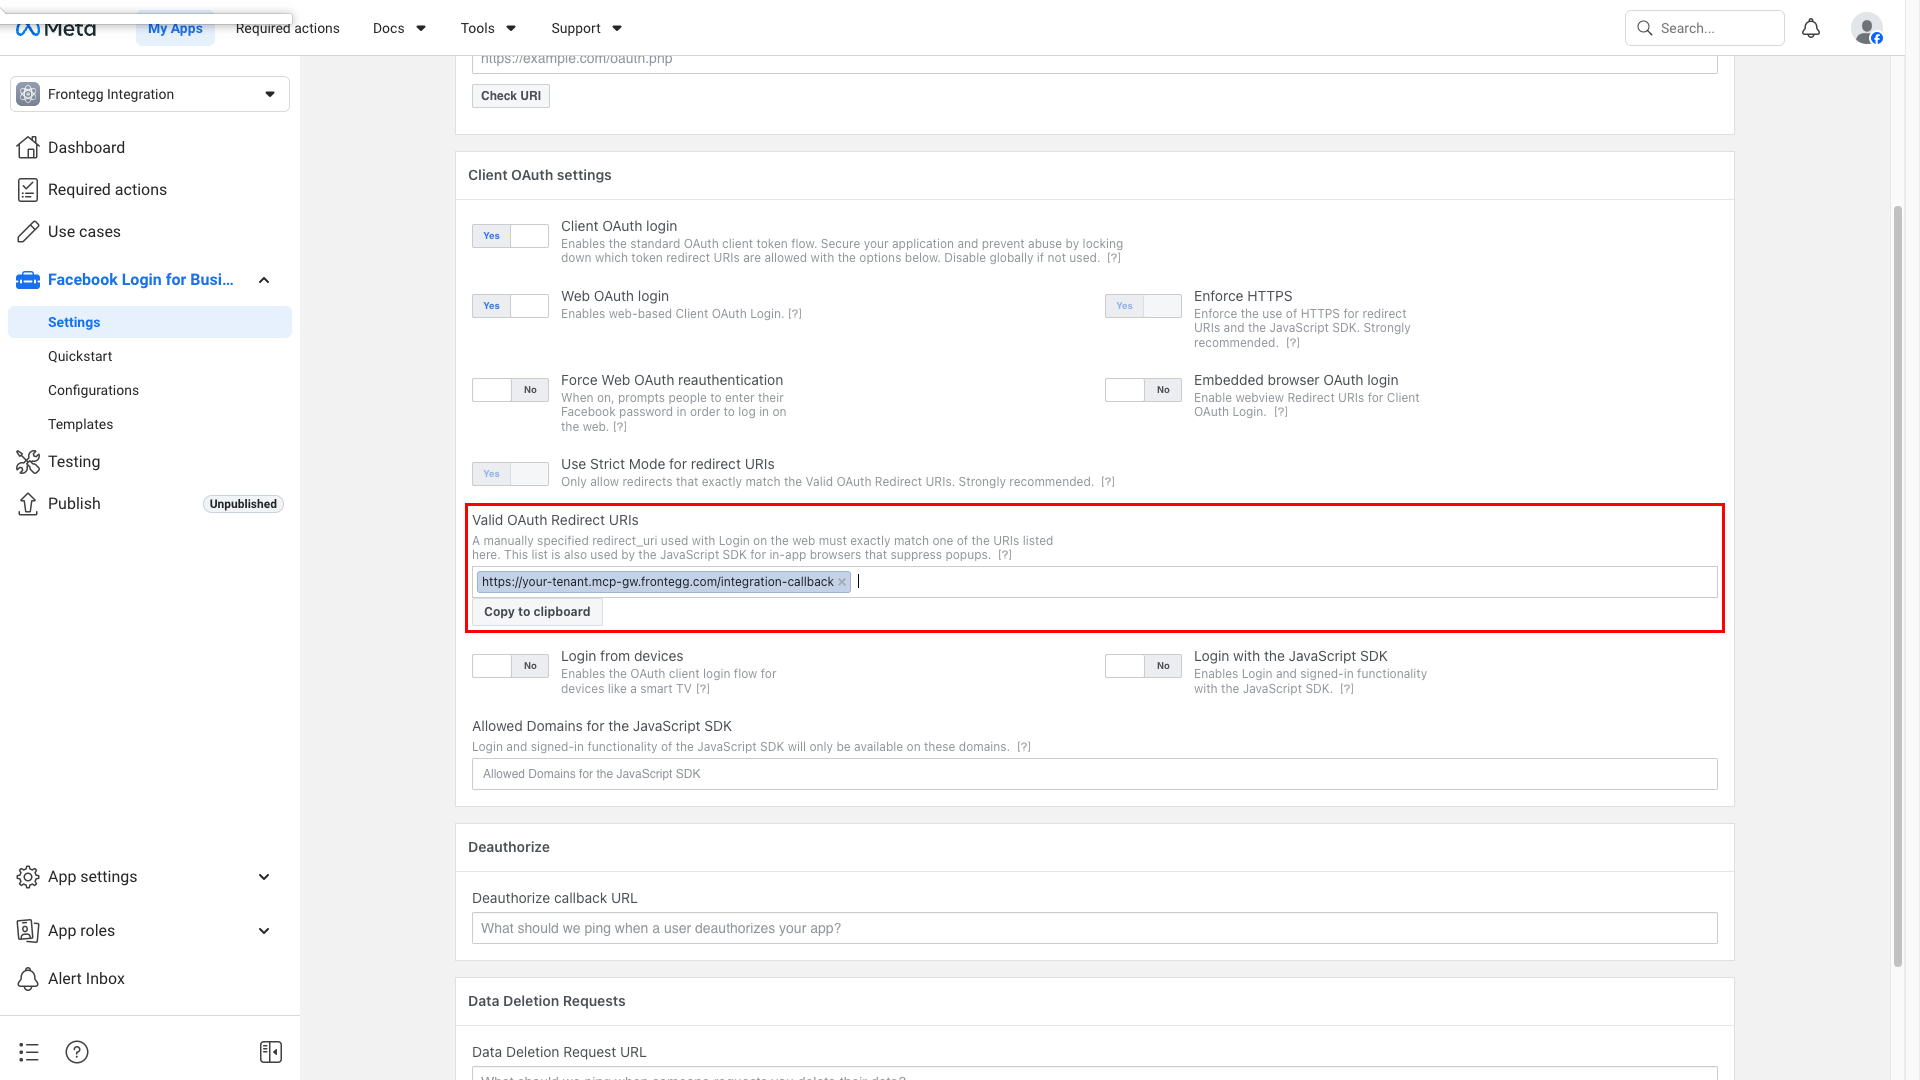This screenshot has width=1920, height=1080.
Task: Expand App roles chevron
Action: coord(264,931)
